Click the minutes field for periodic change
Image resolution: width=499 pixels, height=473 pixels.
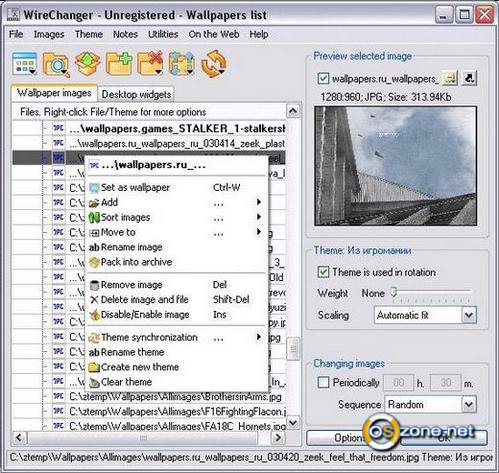pyautogui.click(x=446, y=383)
